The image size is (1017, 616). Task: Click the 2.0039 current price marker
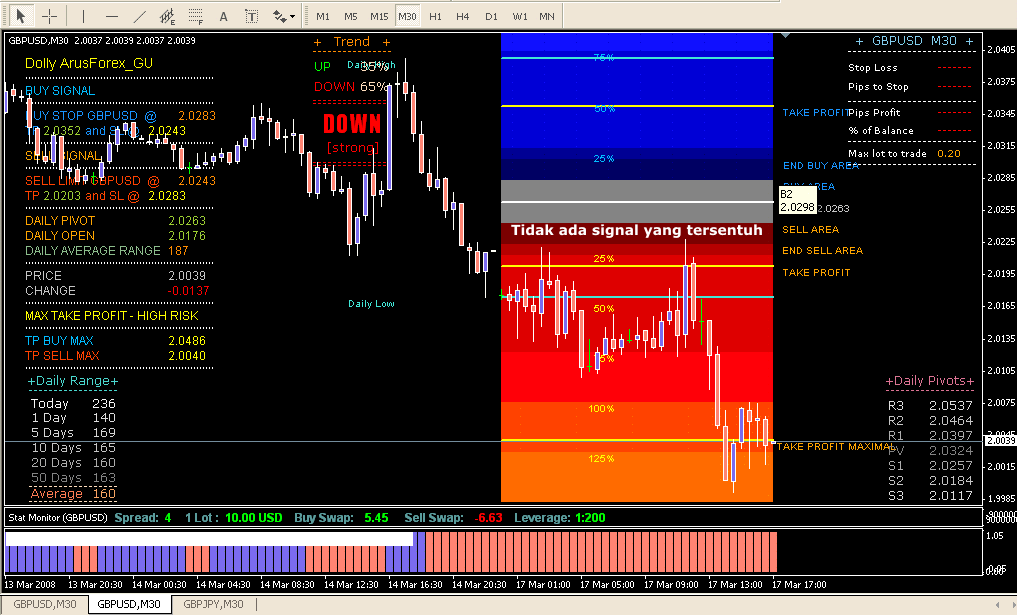(x=1000, y=440)
